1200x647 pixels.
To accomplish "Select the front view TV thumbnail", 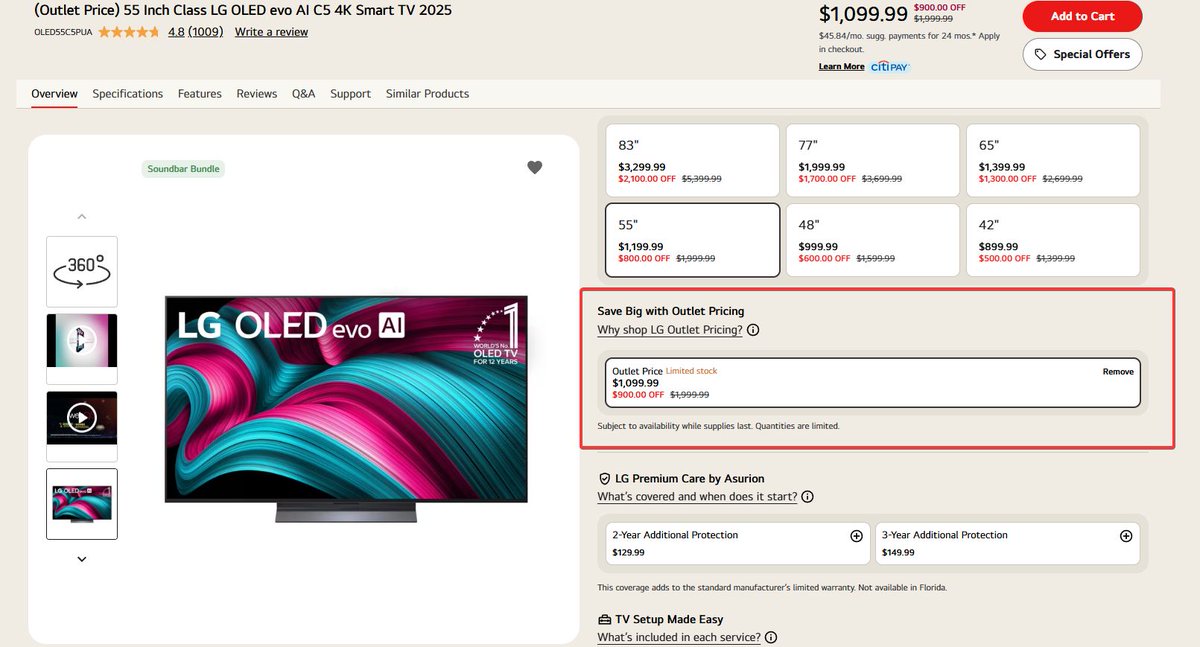I will click(82, 504).
